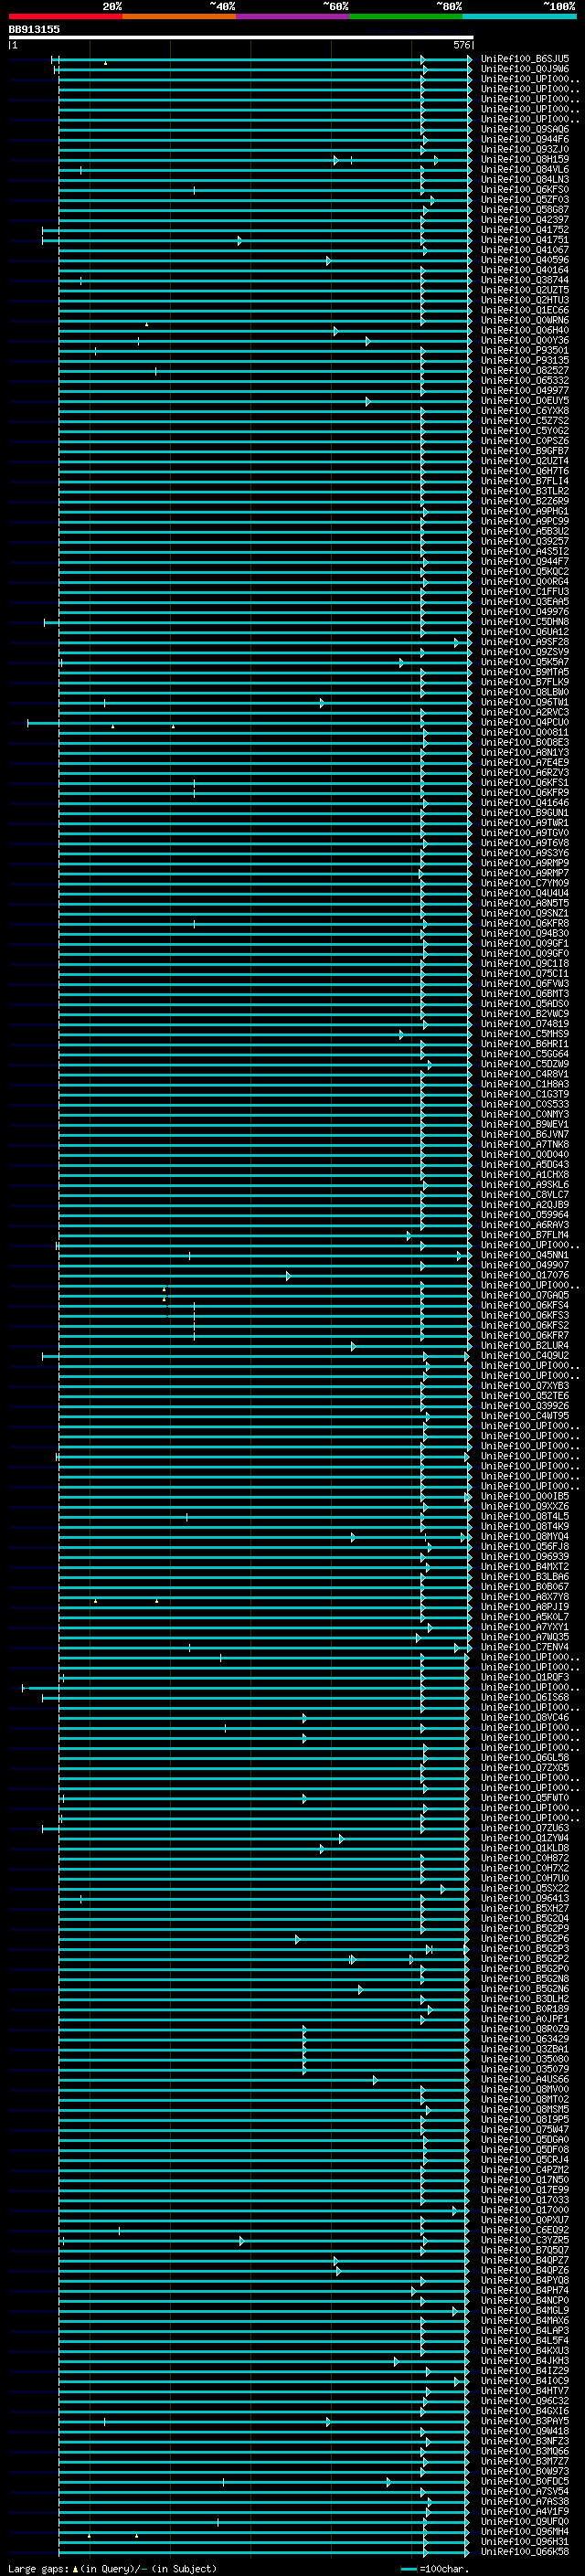Click hit label UniRef100_Q41752
The image size is (585, 2576).
[525, 230]
